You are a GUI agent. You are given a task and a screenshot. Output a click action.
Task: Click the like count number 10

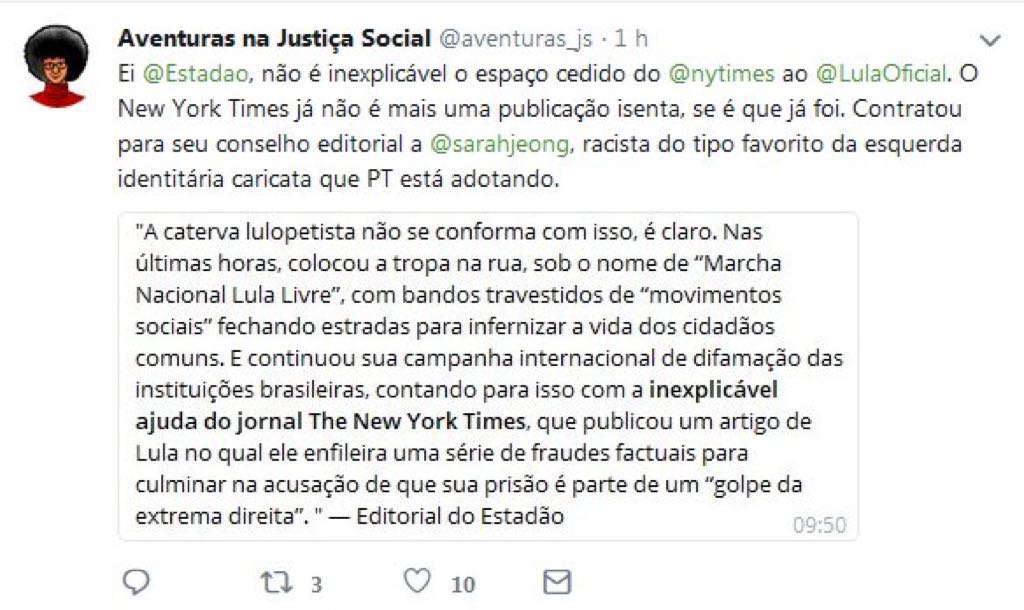tap(463, 584)
